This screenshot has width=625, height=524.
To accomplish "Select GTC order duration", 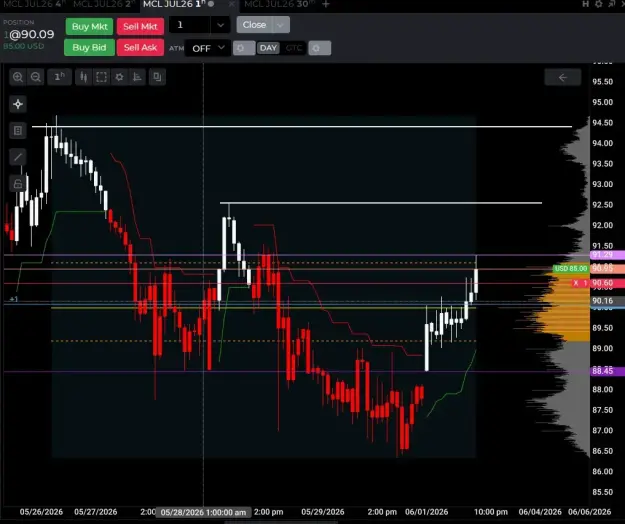I will (294, 48).
